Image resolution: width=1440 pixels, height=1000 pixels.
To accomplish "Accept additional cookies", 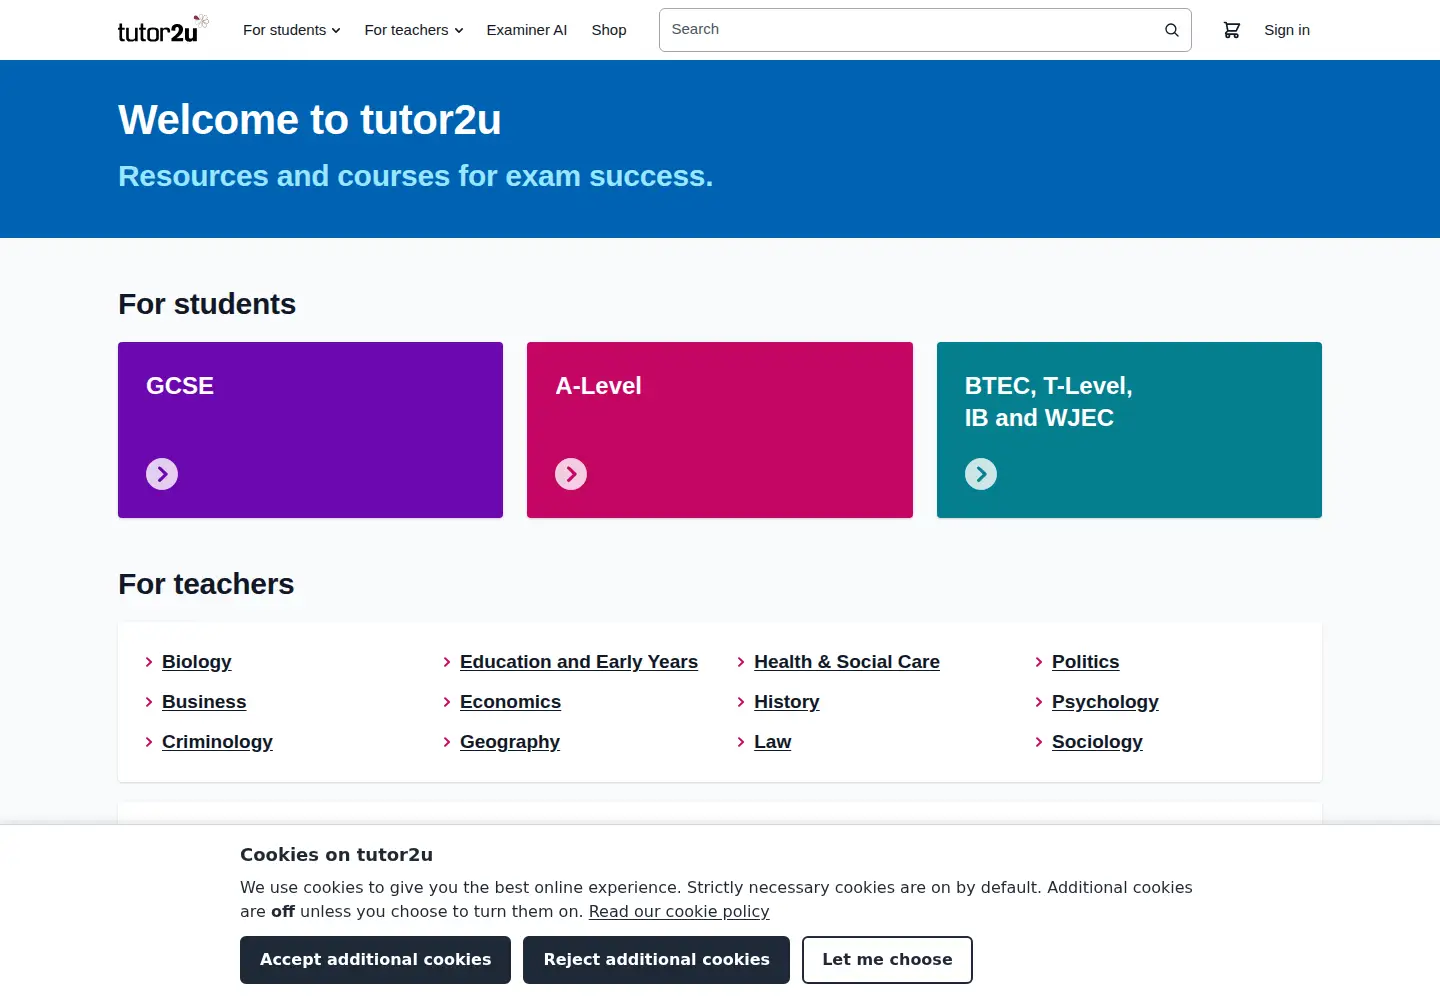I will point(375,960).
